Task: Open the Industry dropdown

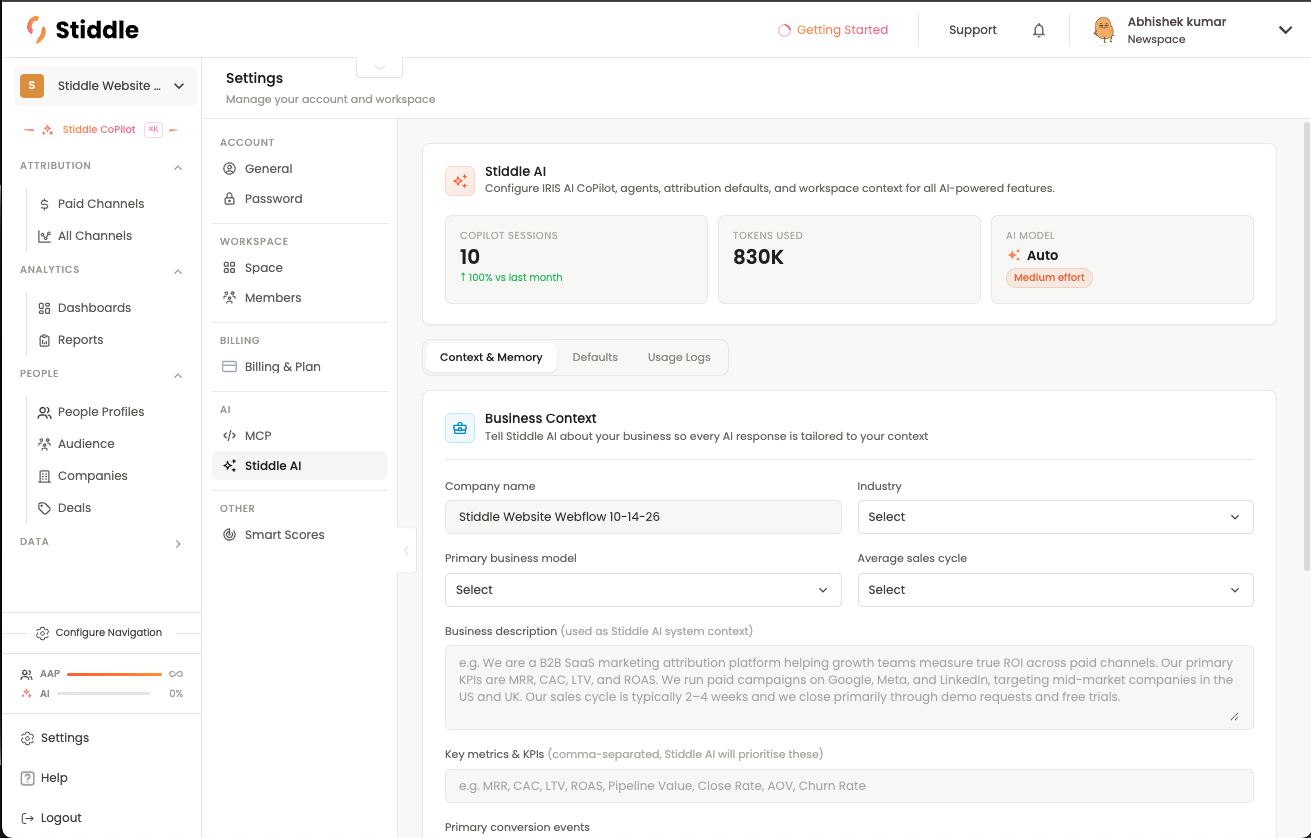Action: pos(1055,517)
